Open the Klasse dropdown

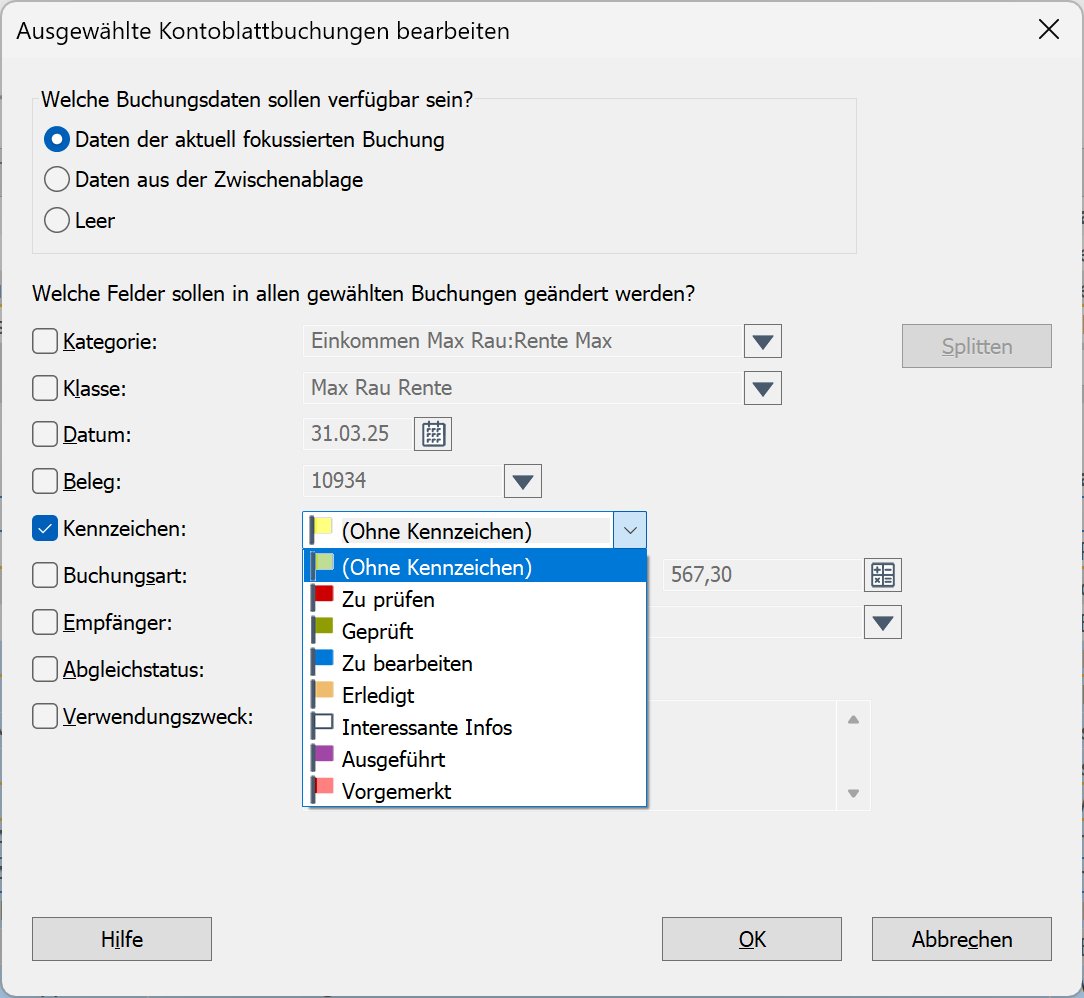click(x=763, y=388)
